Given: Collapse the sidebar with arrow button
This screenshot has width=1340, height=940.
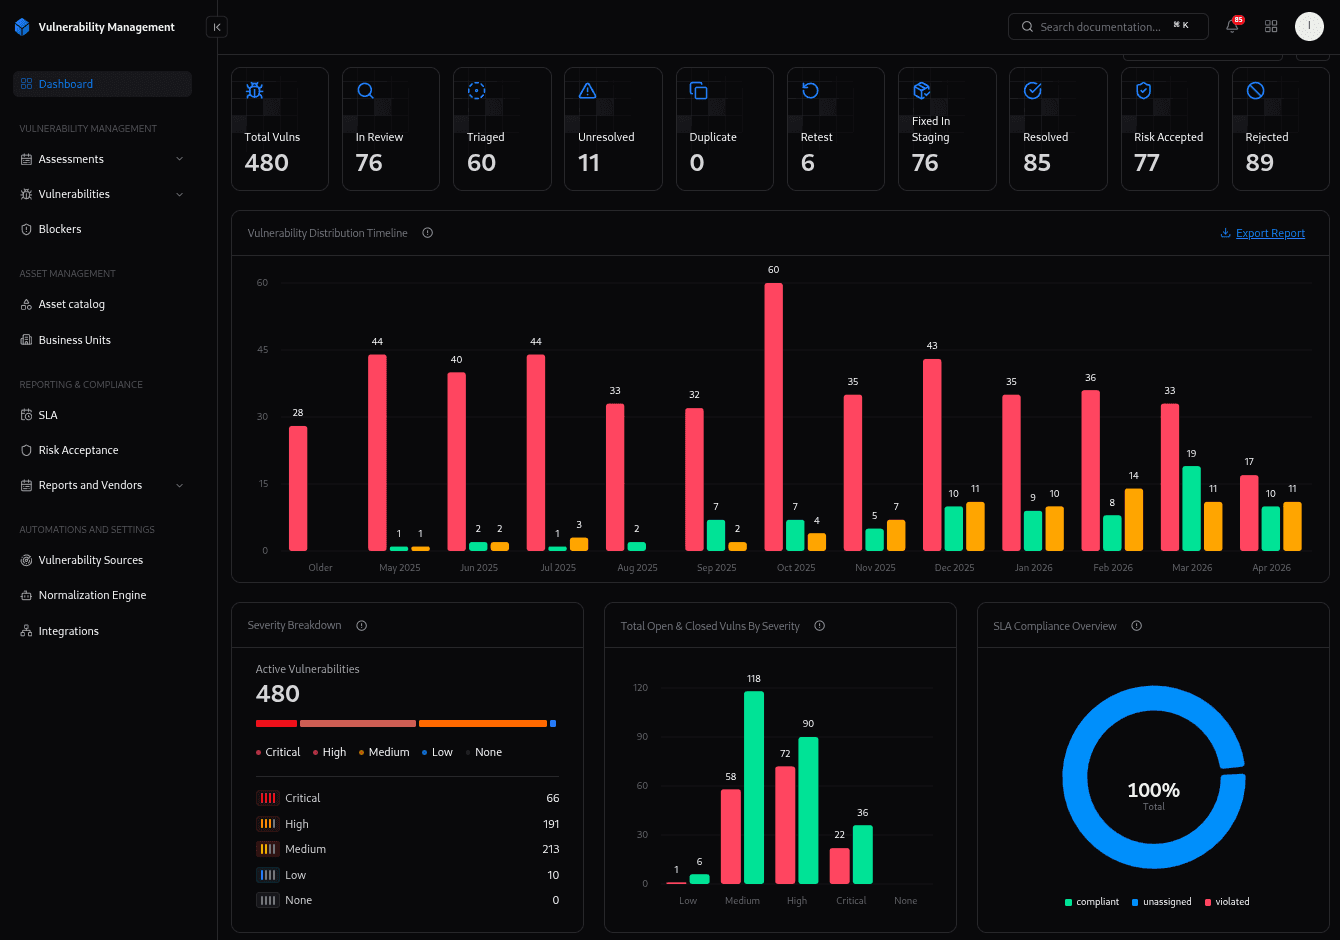Looking at the screenshot, I should coord(217,27).
